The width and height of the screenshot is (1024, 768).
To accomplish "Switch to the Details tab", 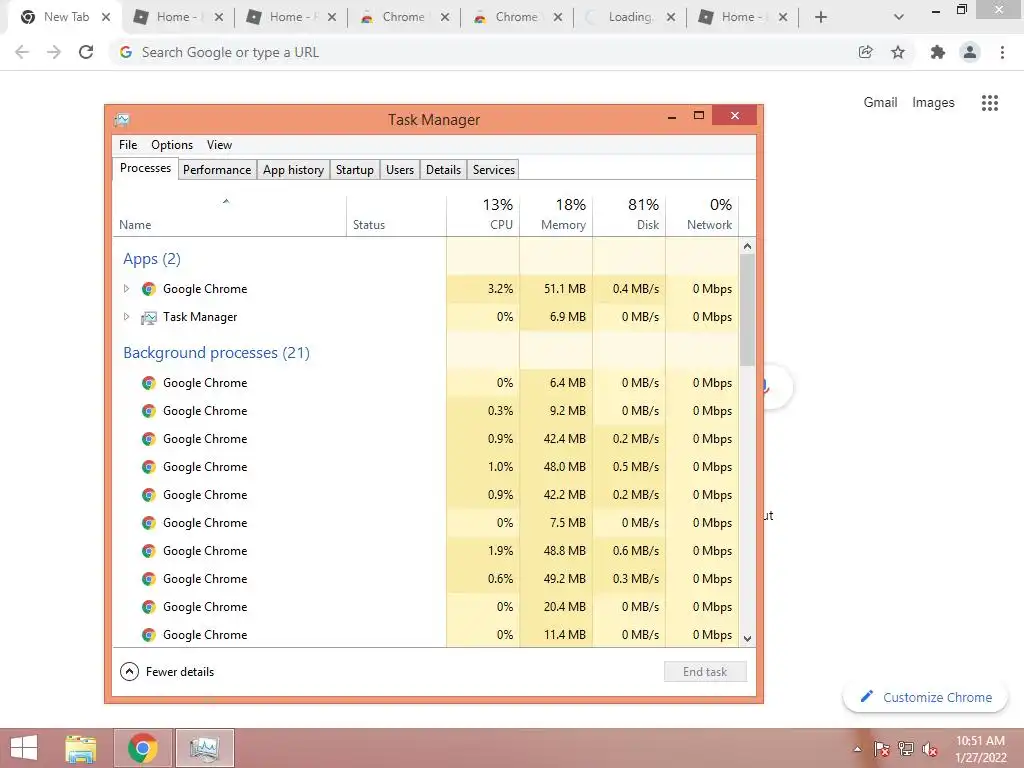I will tap(443, 170).
